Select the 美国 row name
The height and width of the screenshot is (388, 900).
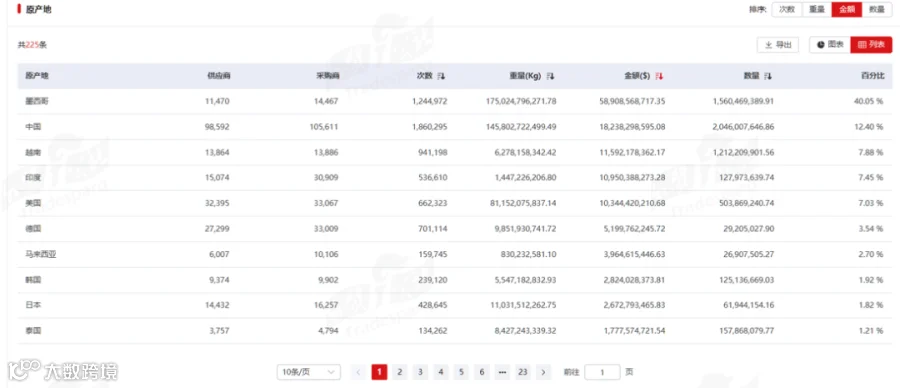click(x=33, y=203)
